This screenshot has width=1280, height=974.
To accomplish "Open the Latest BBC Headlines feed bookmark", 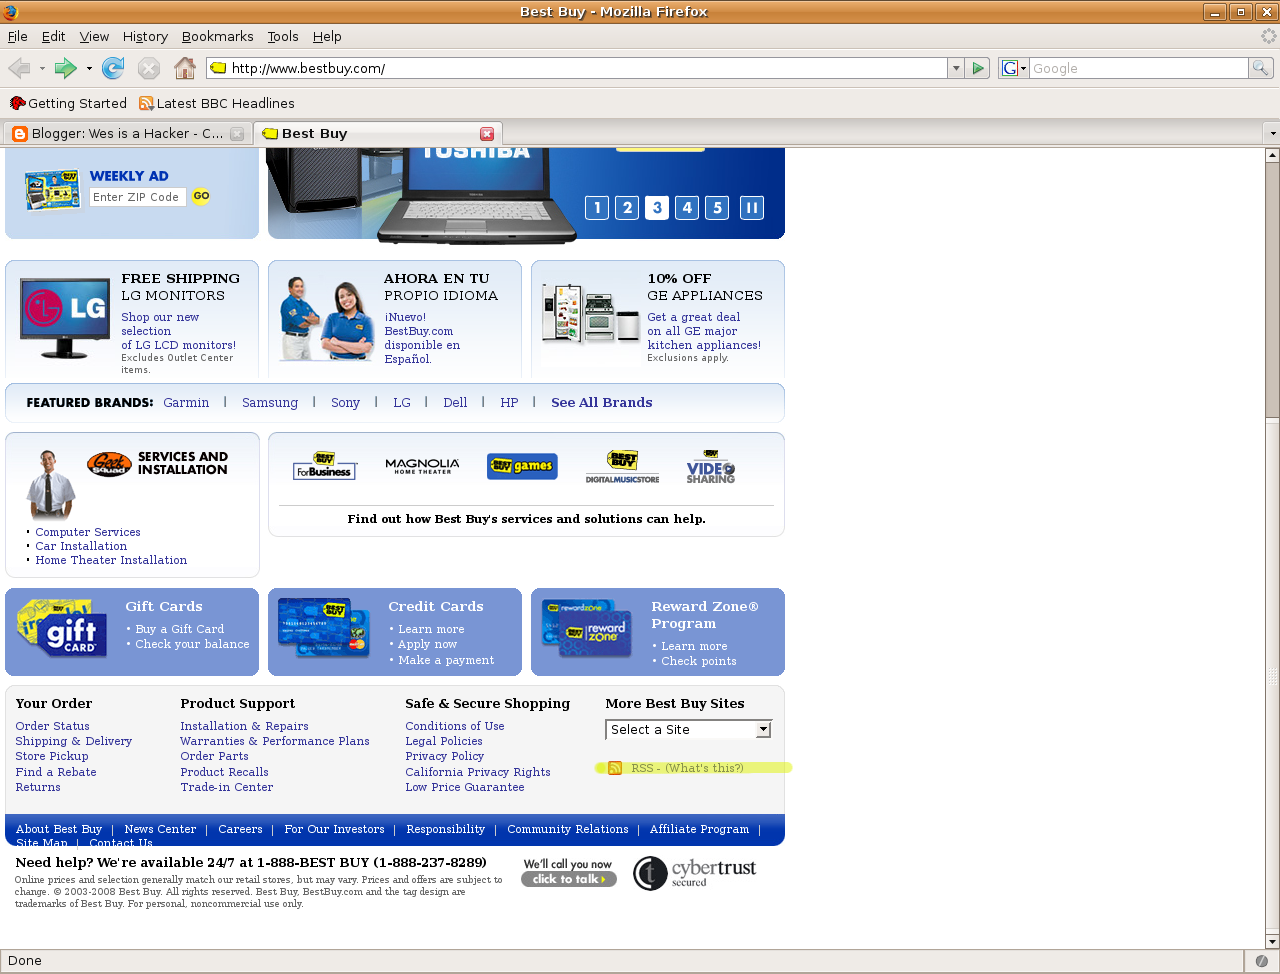I will point(217,103).
